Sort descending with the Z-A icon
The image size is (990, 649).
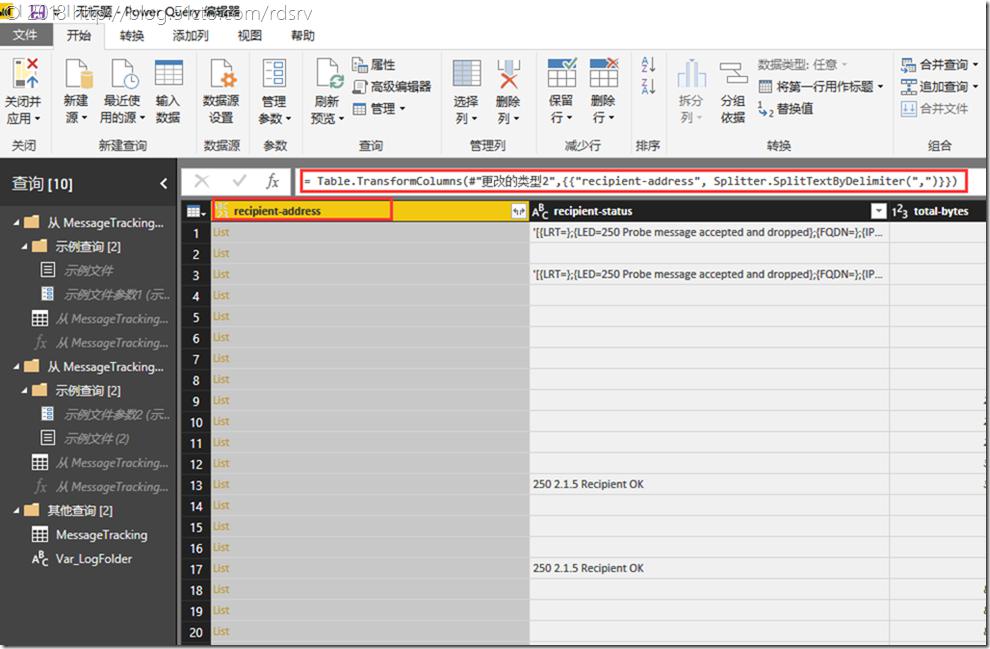(x=648, y=86)
